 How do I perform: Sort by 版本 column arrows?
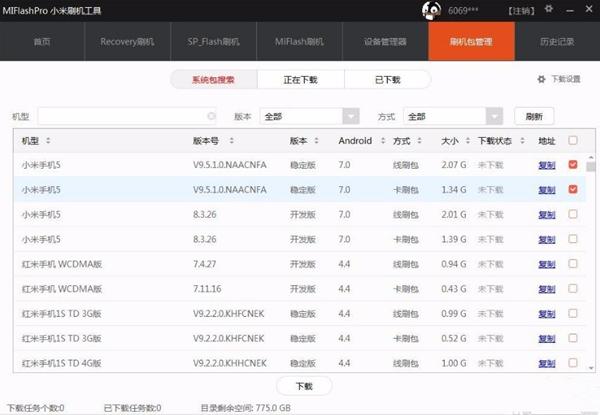coord(316,140)
